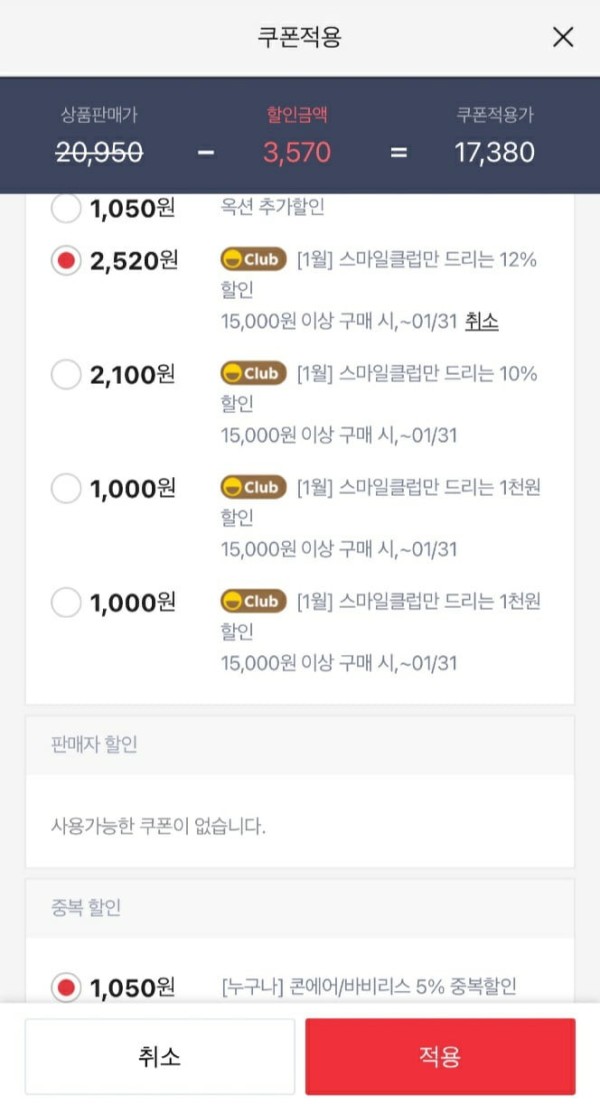This screenshot has width=600, height=1104.
Task: Click the Club badge on 10% coupon
Action: tap(254, 373)
